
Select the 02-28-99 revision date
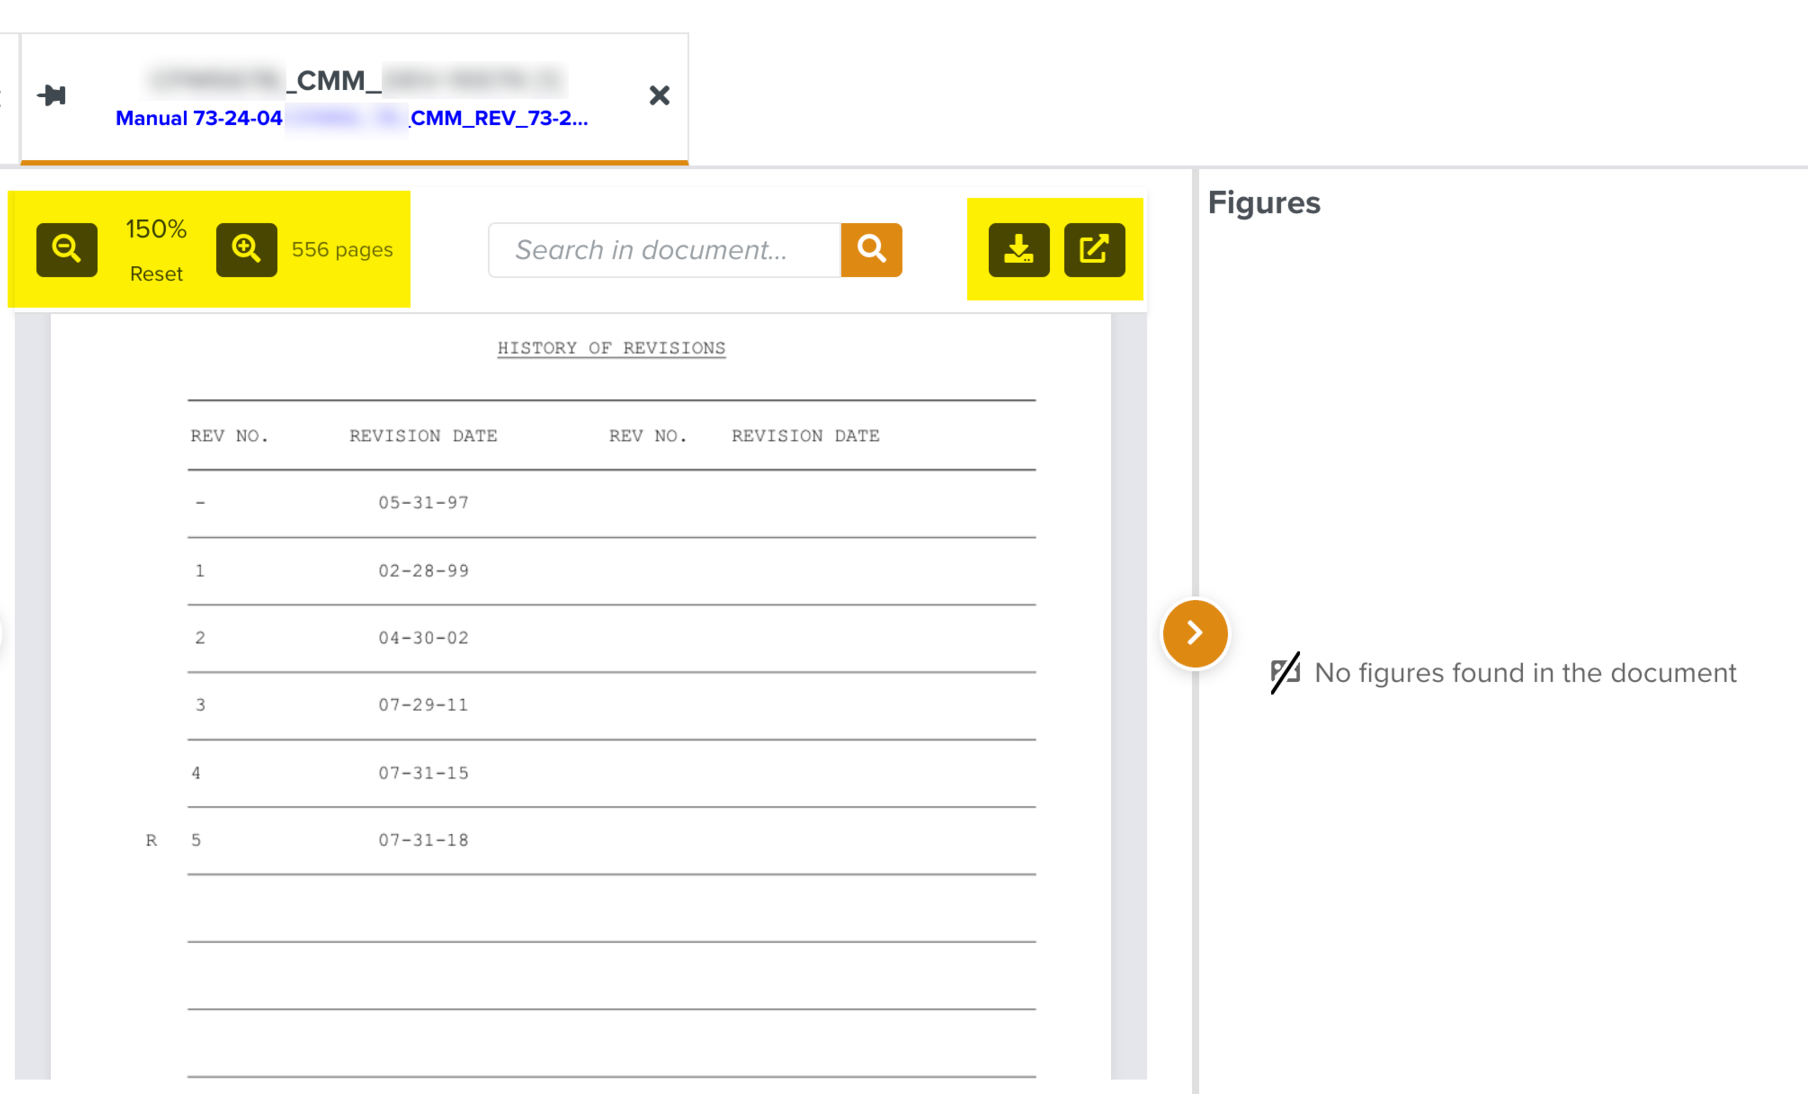pyautogui.click(x=423, y=571)
